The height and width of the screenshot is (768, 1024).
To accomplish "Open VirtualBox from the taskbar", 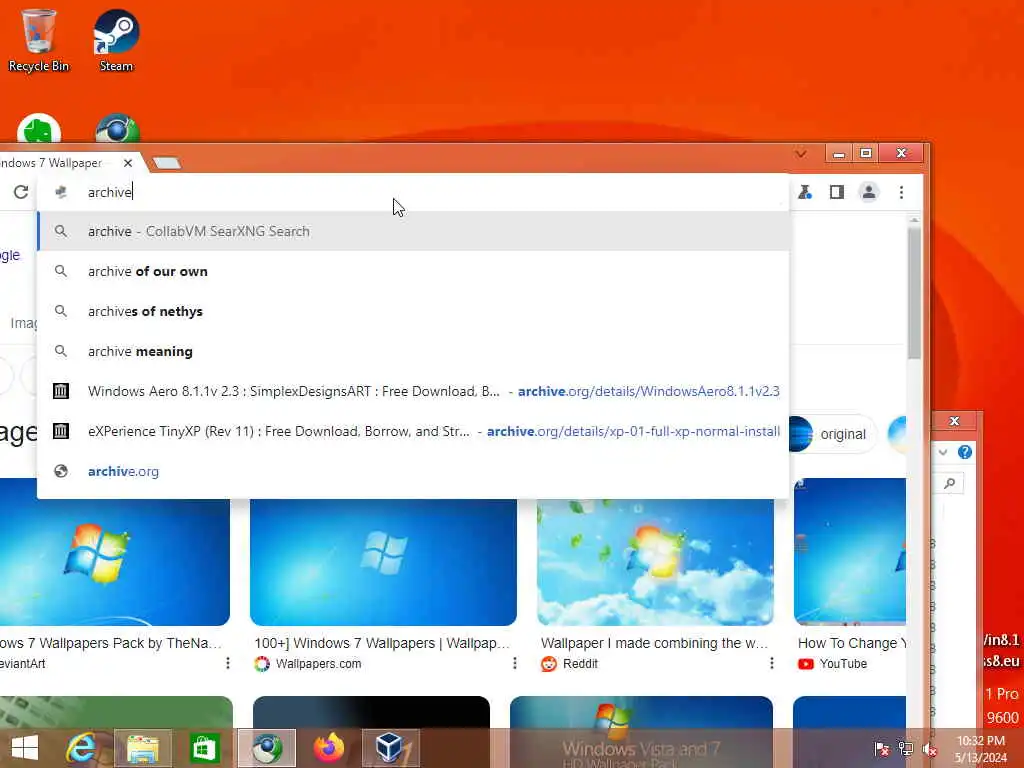I will (x=390, y=748).
